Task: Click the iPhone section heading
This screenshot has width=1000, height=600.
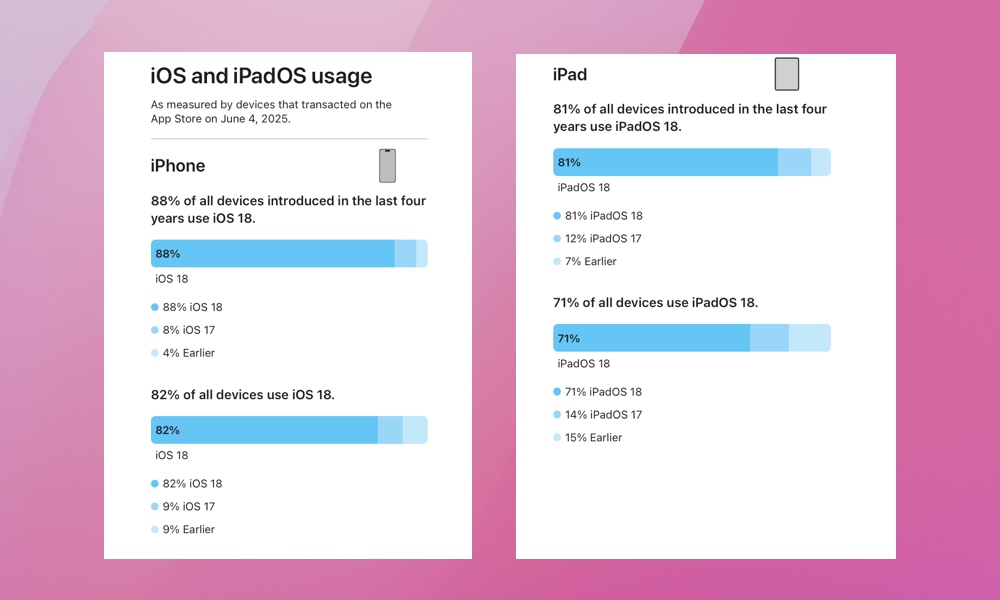Action: coord(178,166)
